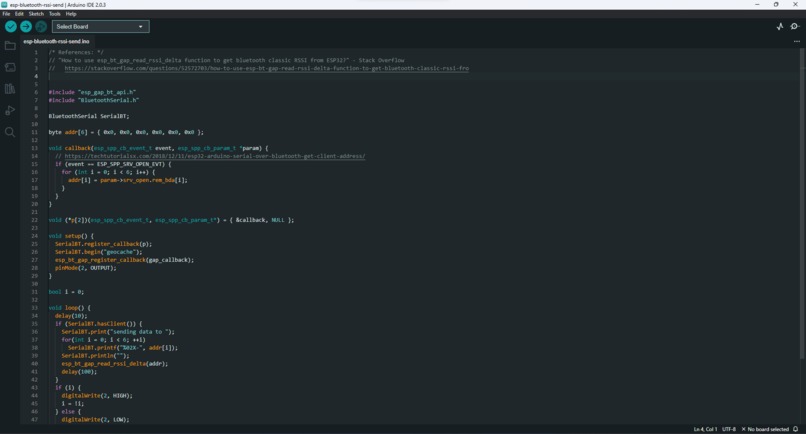
Task: Open the Search sidebar icon
Action: point(10,132)
